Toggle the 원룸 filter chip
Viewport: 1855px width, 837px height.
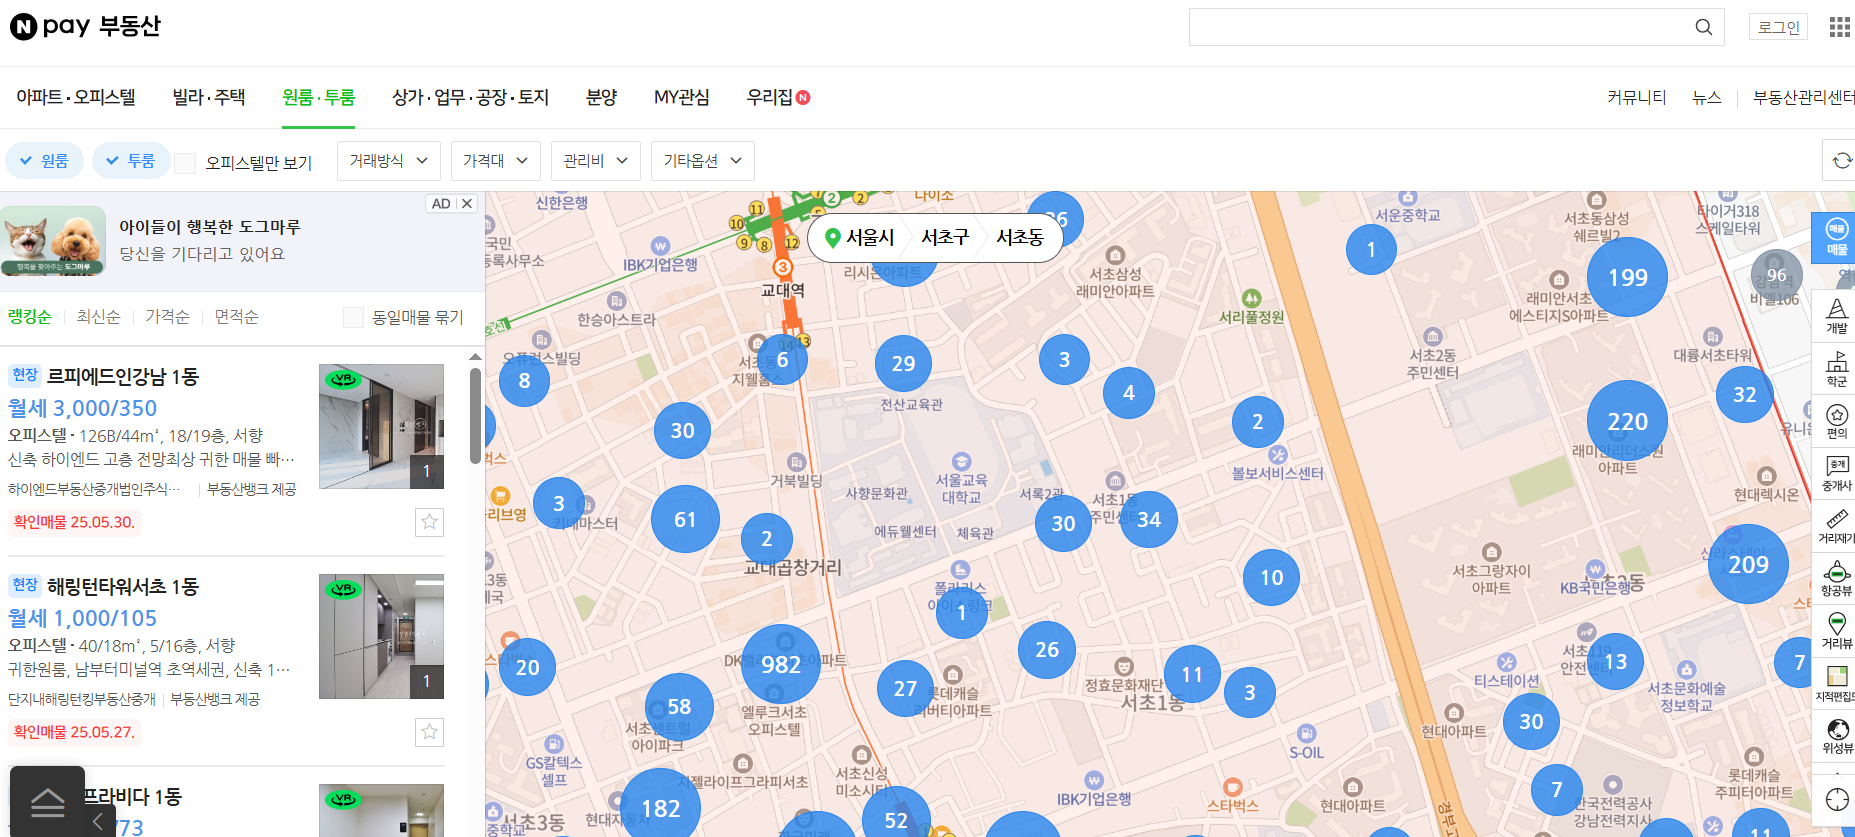tap(44, 160)
